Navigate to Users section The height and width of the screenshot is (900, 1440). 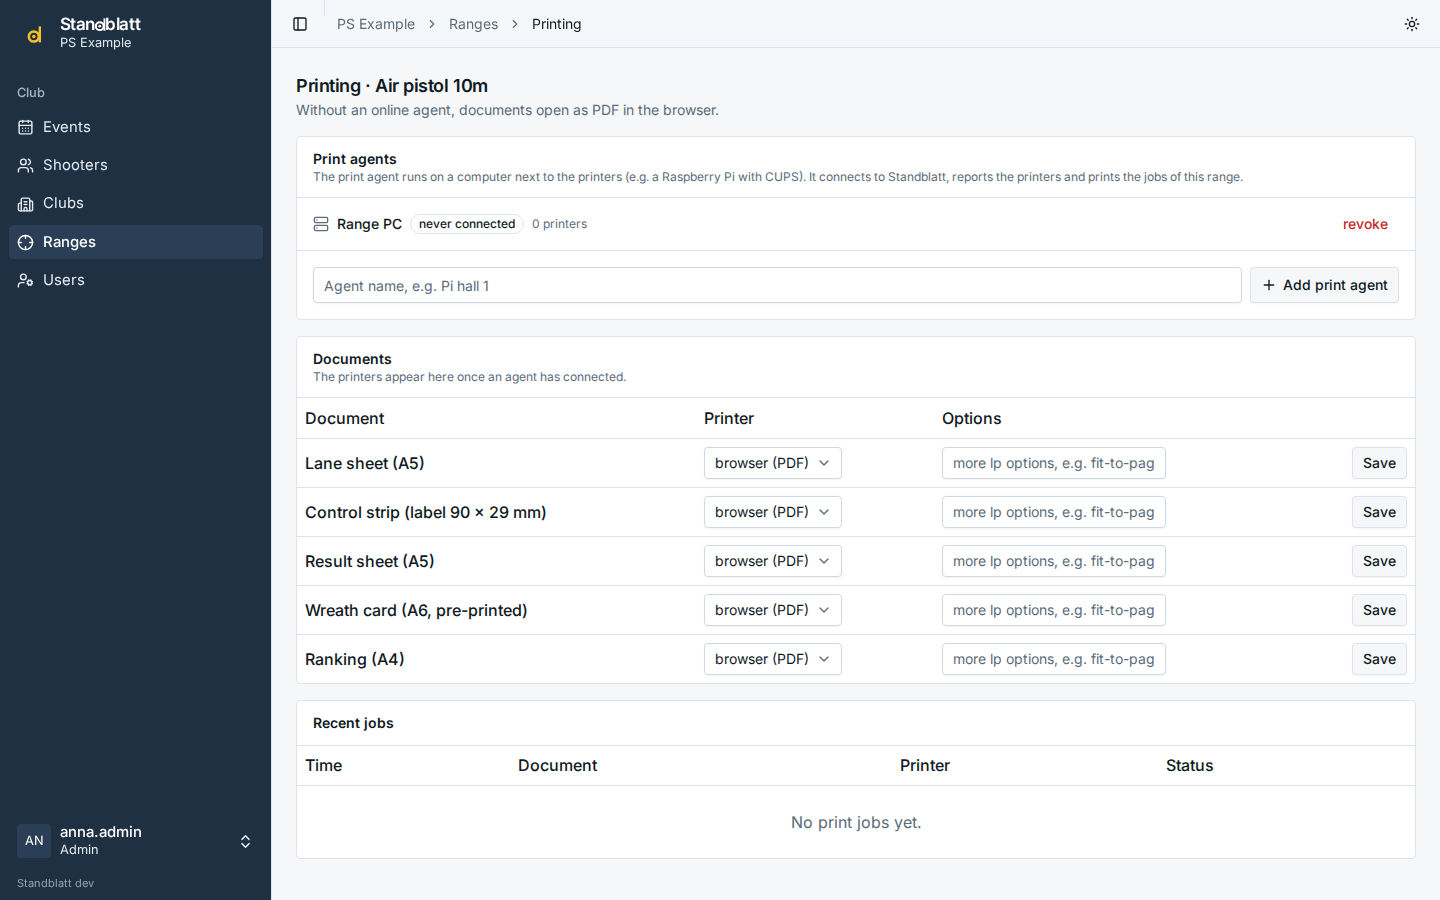tap(136, 280)
